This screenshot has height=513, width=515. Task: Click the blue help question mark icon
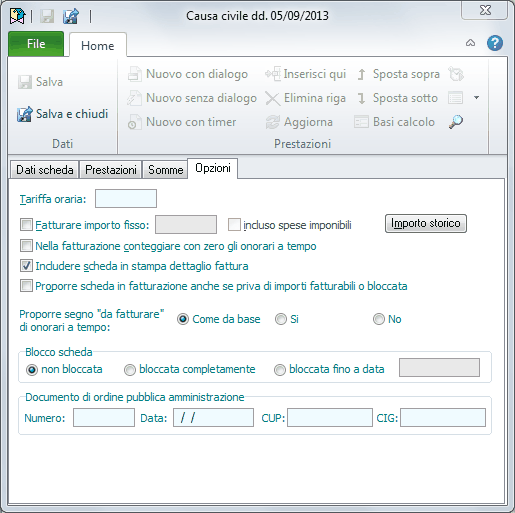[x=495, y=43]
